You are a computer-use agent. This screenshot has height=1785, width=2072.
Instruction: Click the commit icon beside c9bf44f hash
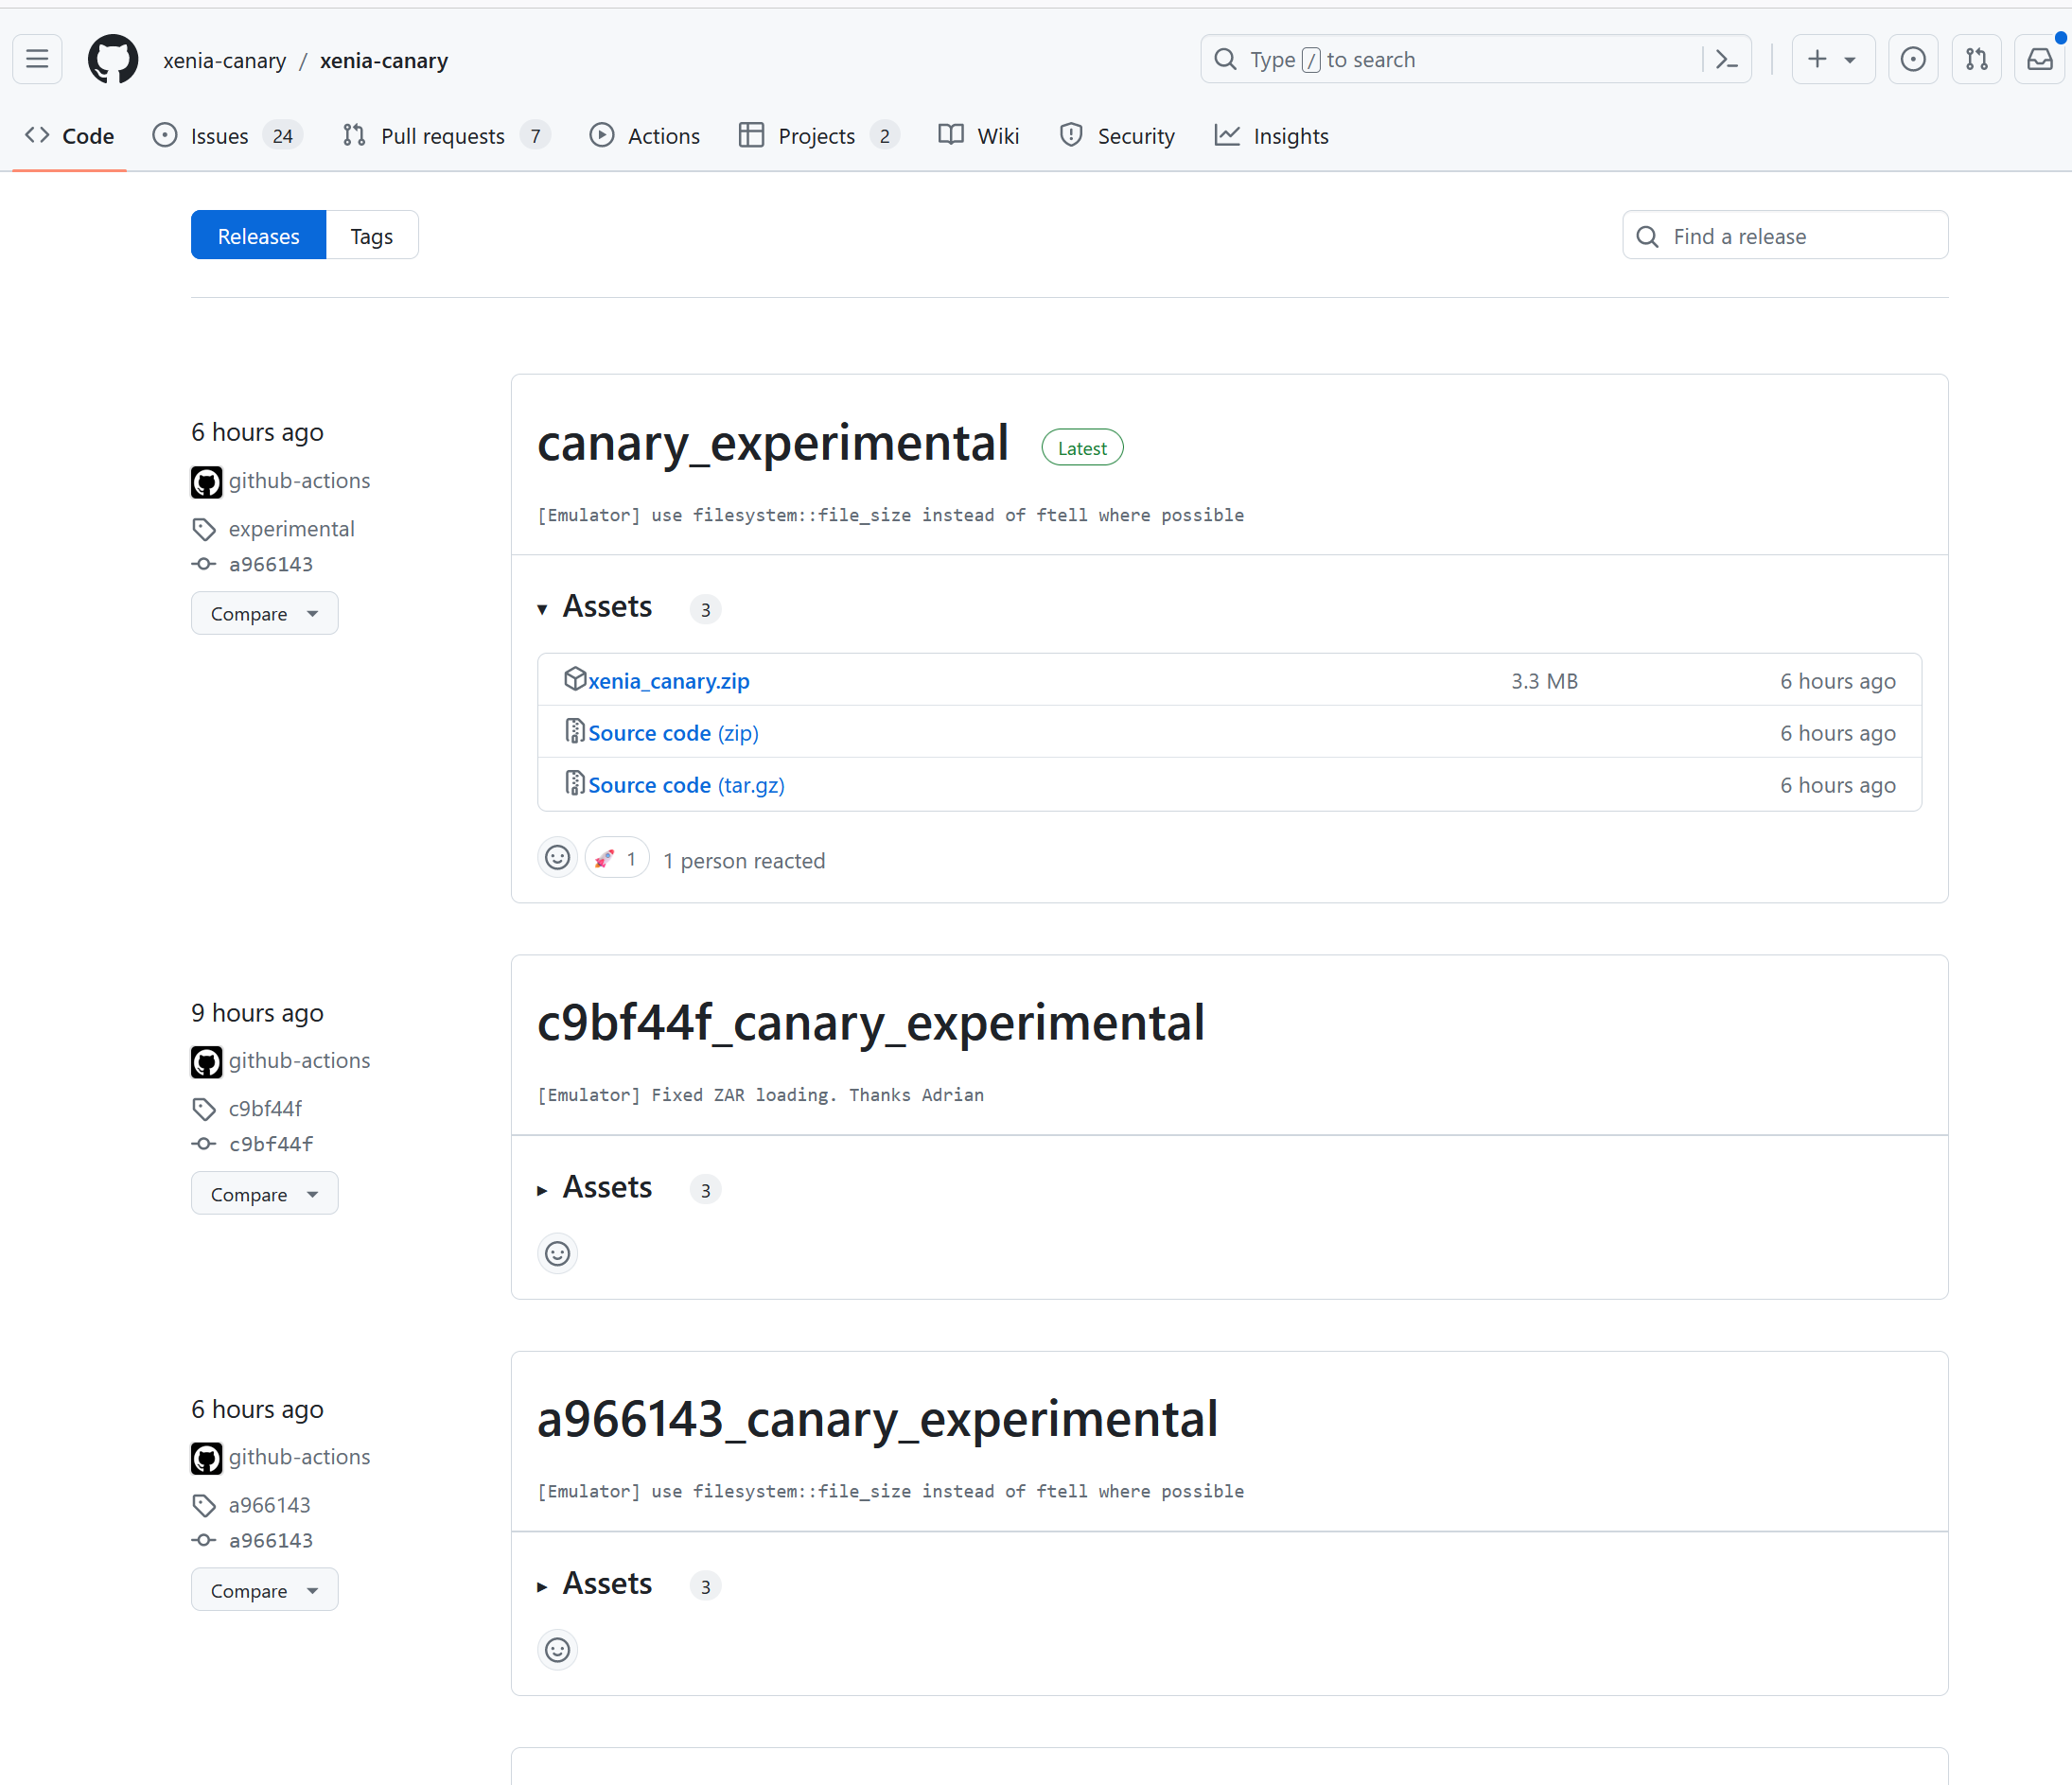(204, 1144)
